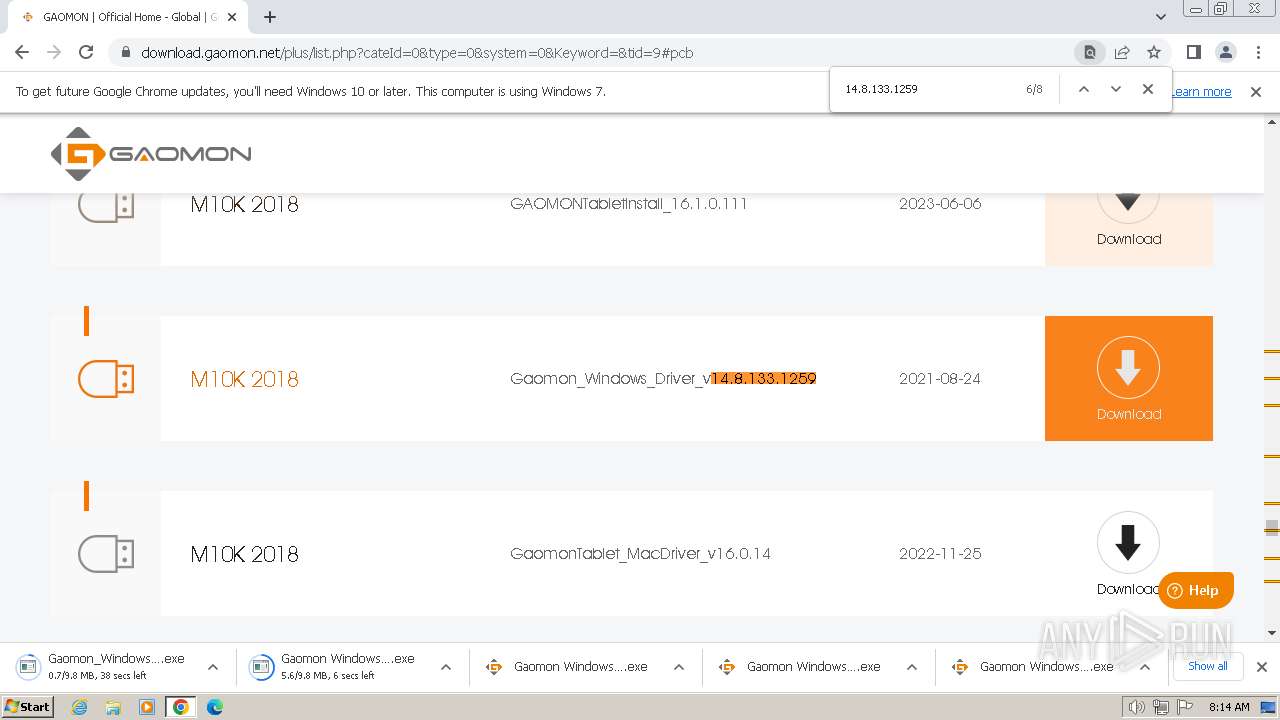Viewport: 1280px width, 720px height.
Task: Open Action Center flag icon
Action: [x=1185, y=707]
